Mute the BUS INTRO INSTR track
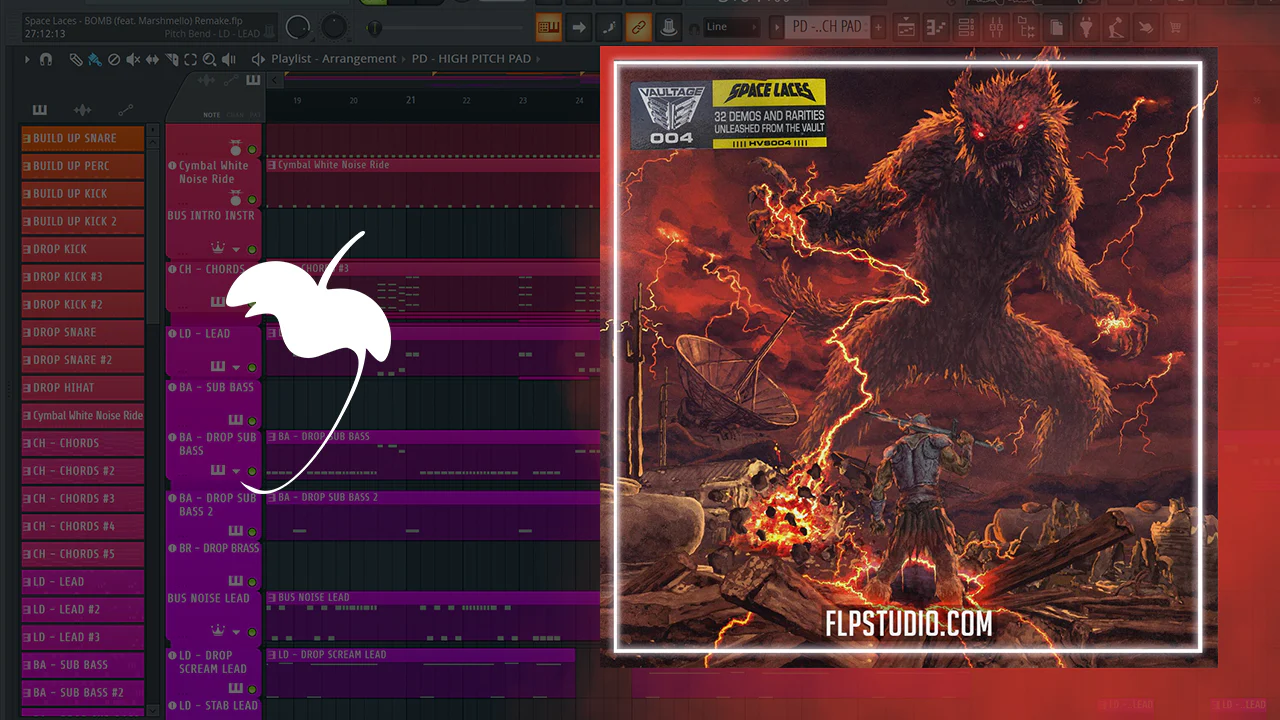Screen dimensions: 1280x720 click(252, 249)
